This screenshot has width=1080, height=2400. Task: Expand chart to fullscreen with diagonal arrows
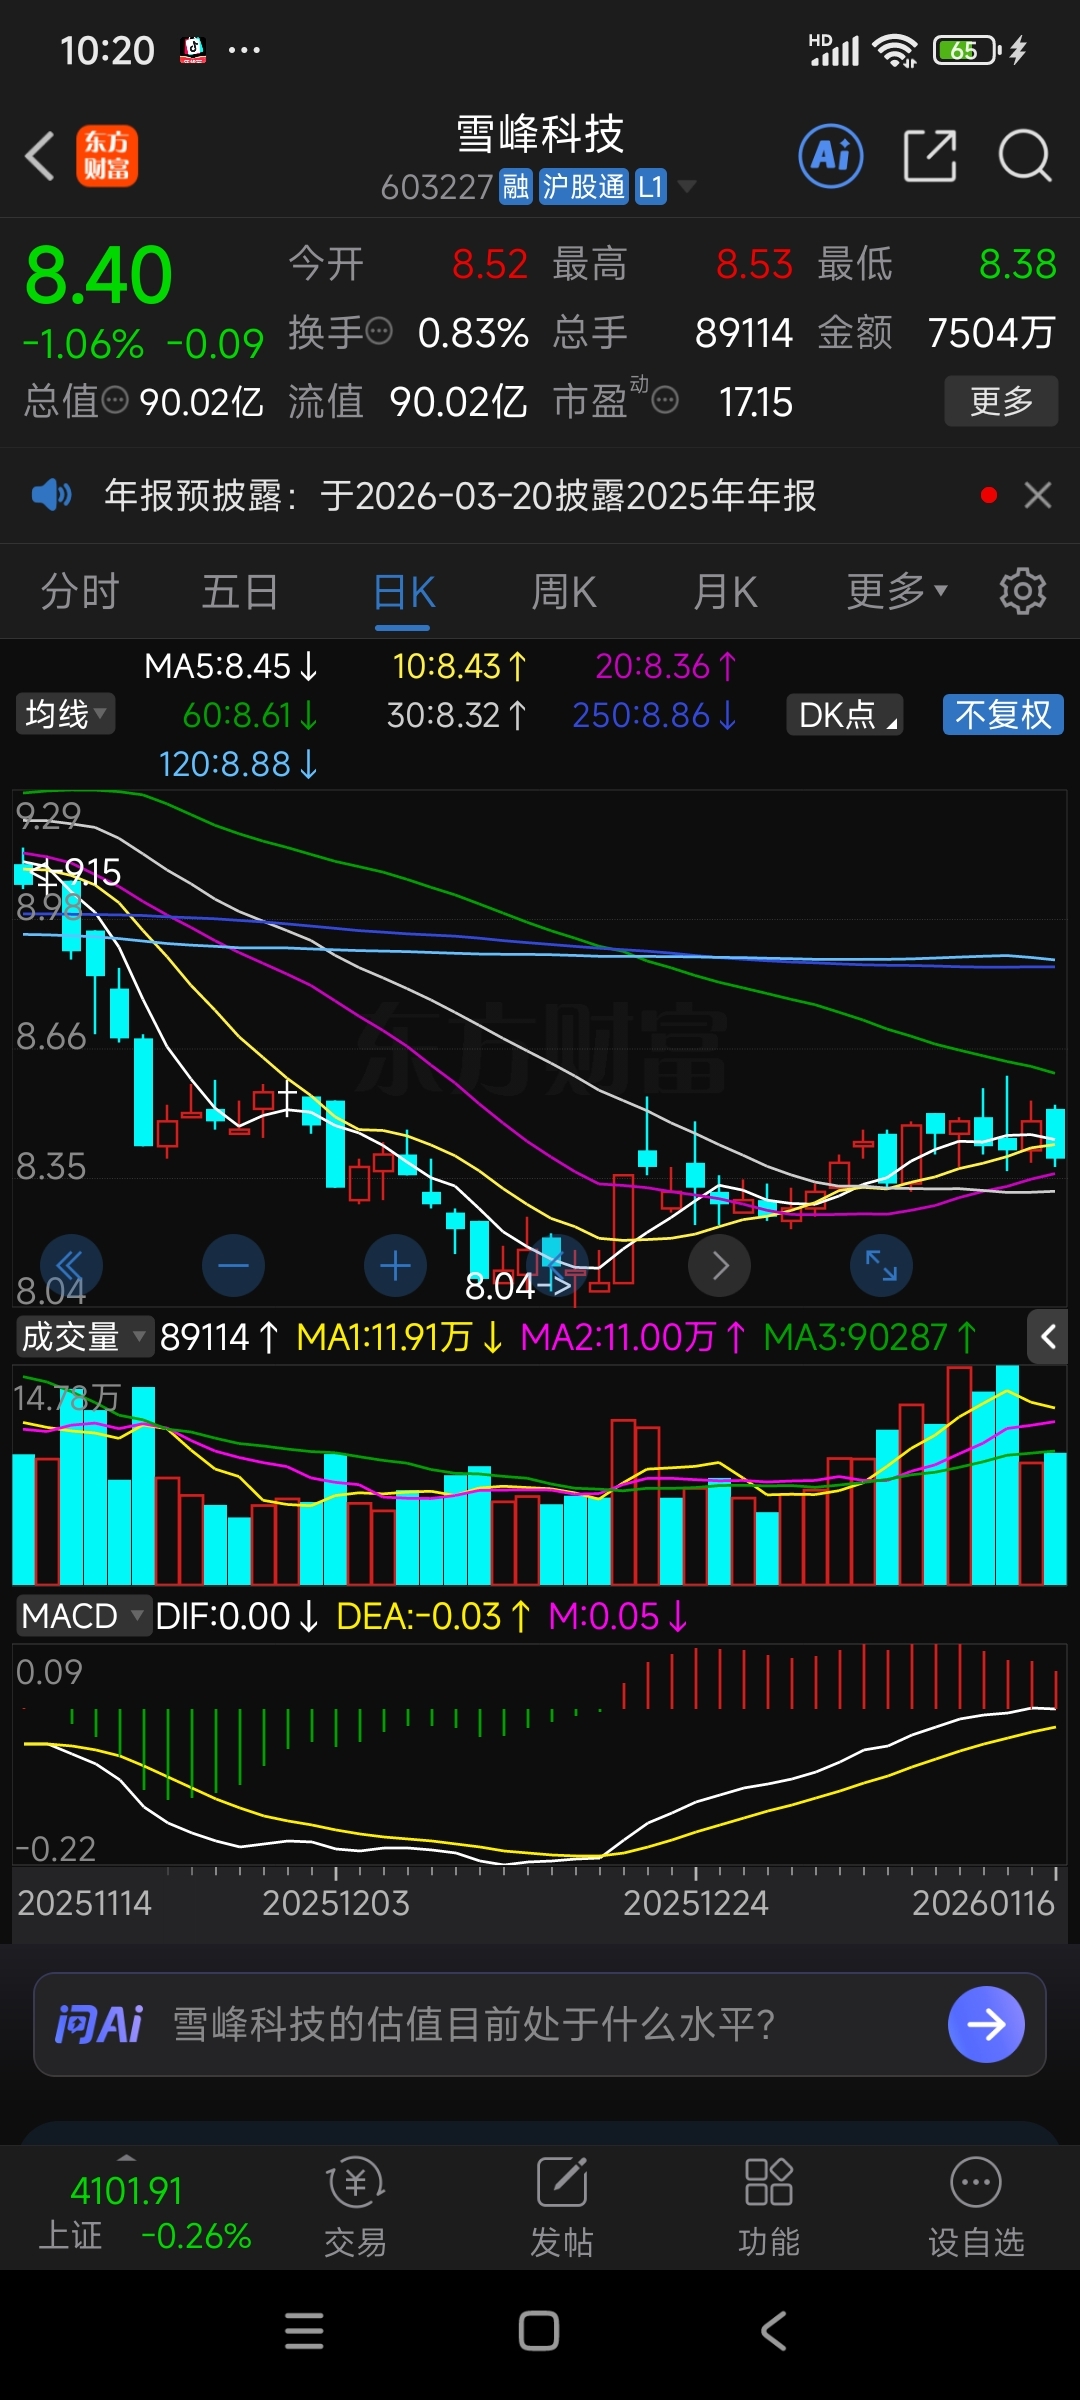(x=881, y=1266)
